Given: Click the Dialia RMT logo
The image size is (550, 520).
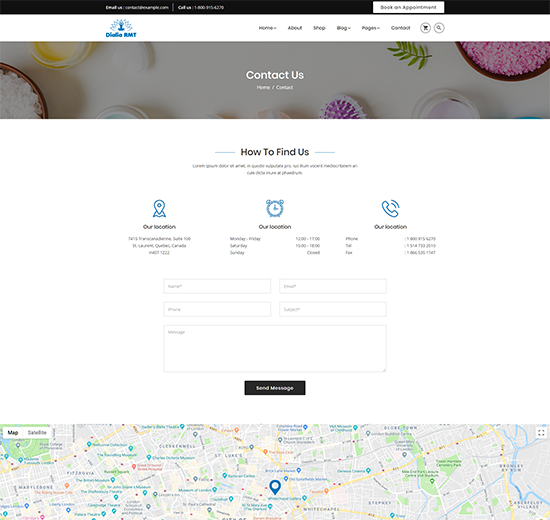Looking at the screenshot, I should (x=121, y=28).
